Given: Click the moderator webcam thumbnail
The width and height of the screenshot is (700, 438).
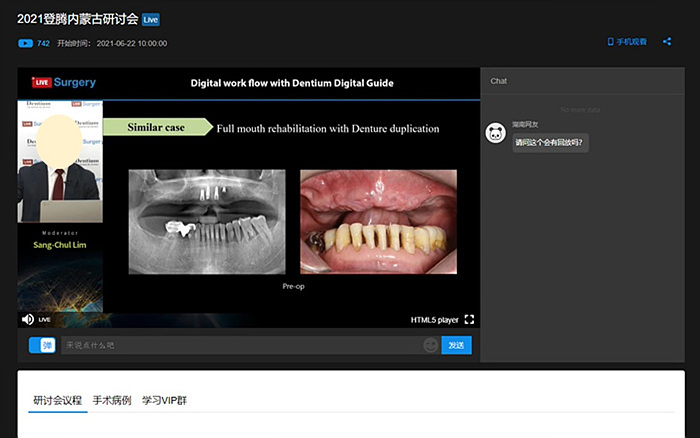Looking at the screenshot, I should [60, 161].
